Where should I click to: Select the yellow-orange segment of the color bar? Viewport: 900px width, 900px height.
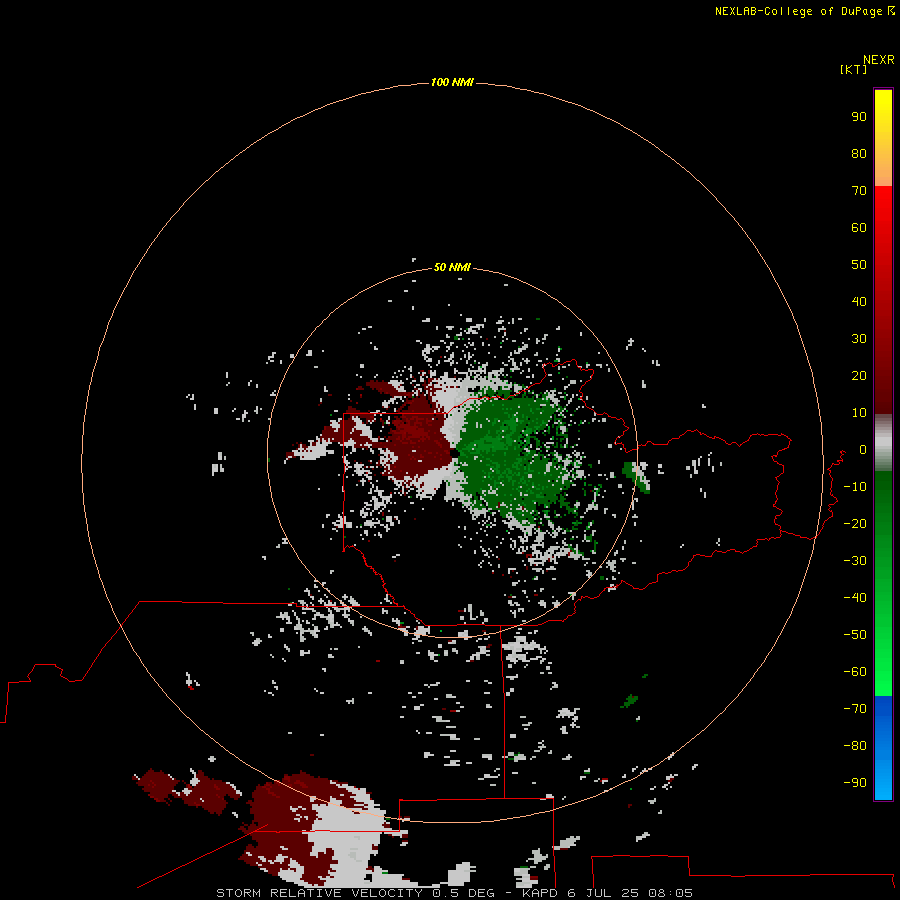click(x=883, y=138)
